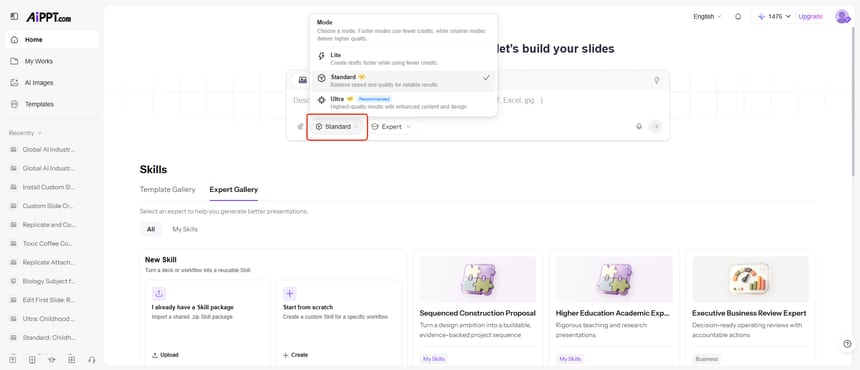This screenshot has height=370, width=860.
Task: Open the first Global AI Industr... recent file
Action: coord(48,149)
